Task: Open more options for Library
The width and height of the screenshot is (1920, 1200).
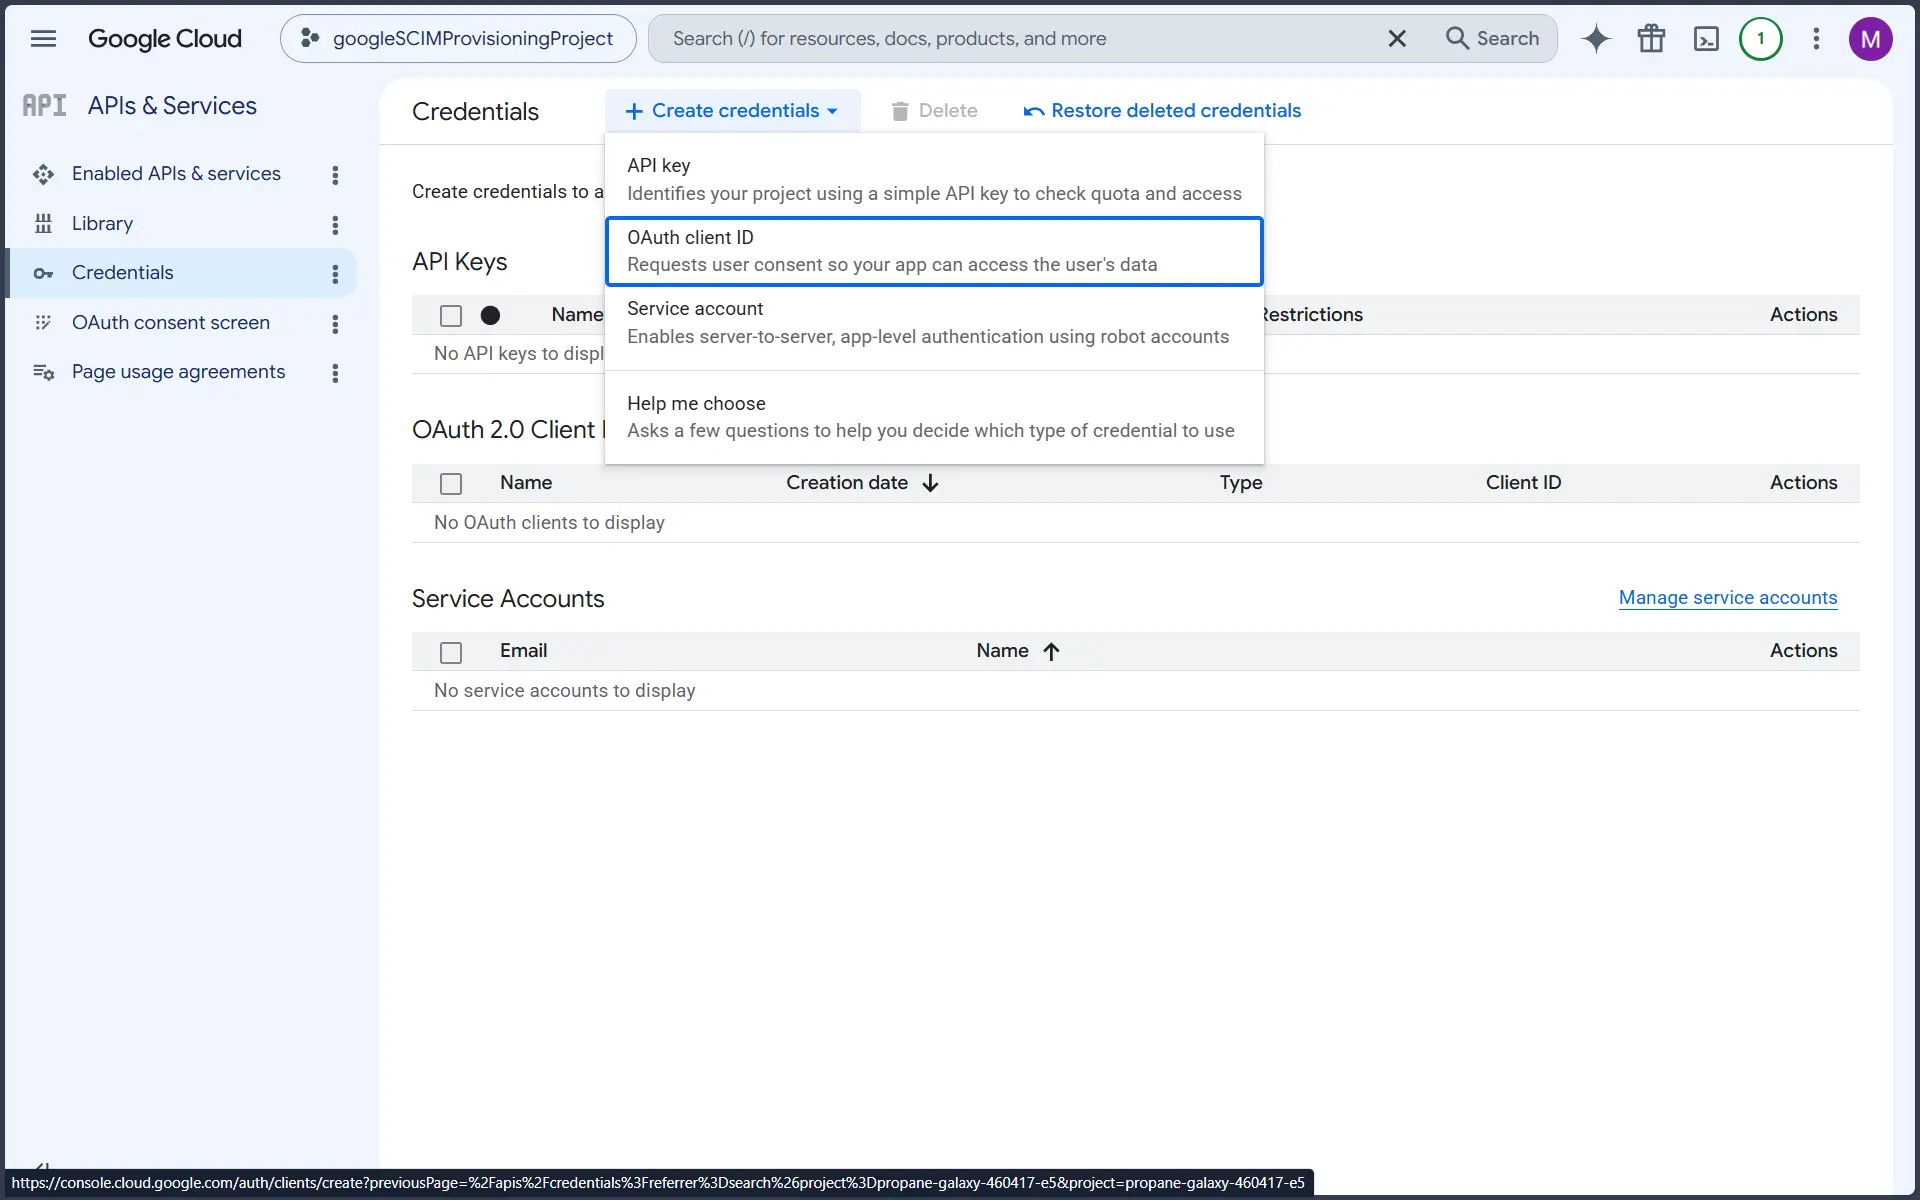Action: (335, 225)
